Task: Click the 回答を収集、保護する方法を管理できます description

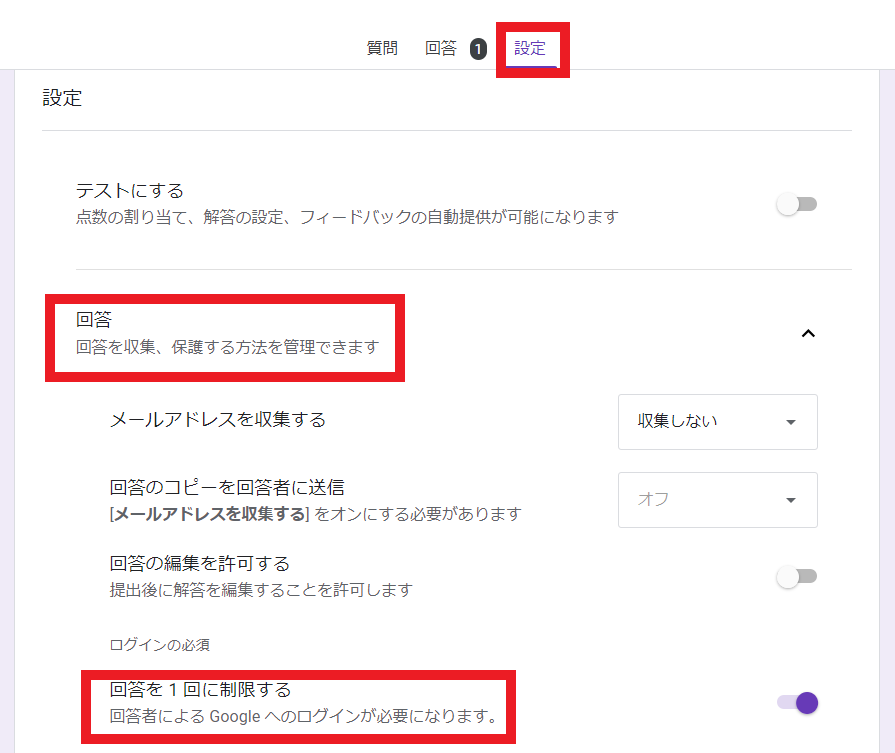Action: pos(228,347)
